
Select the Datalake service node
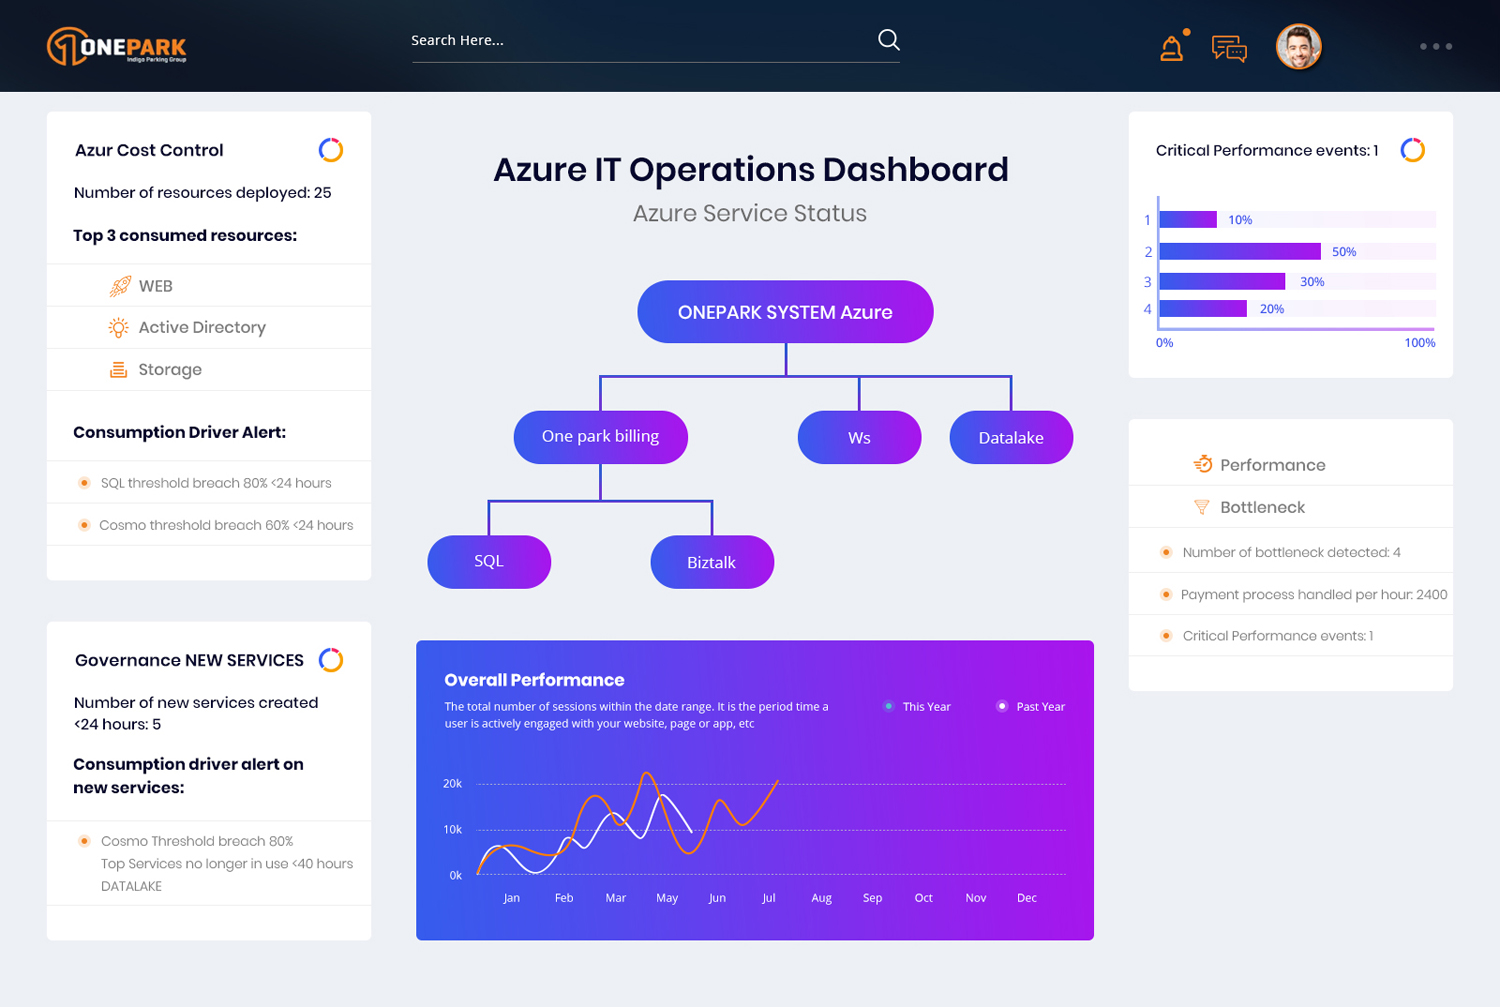point(1011,437)
